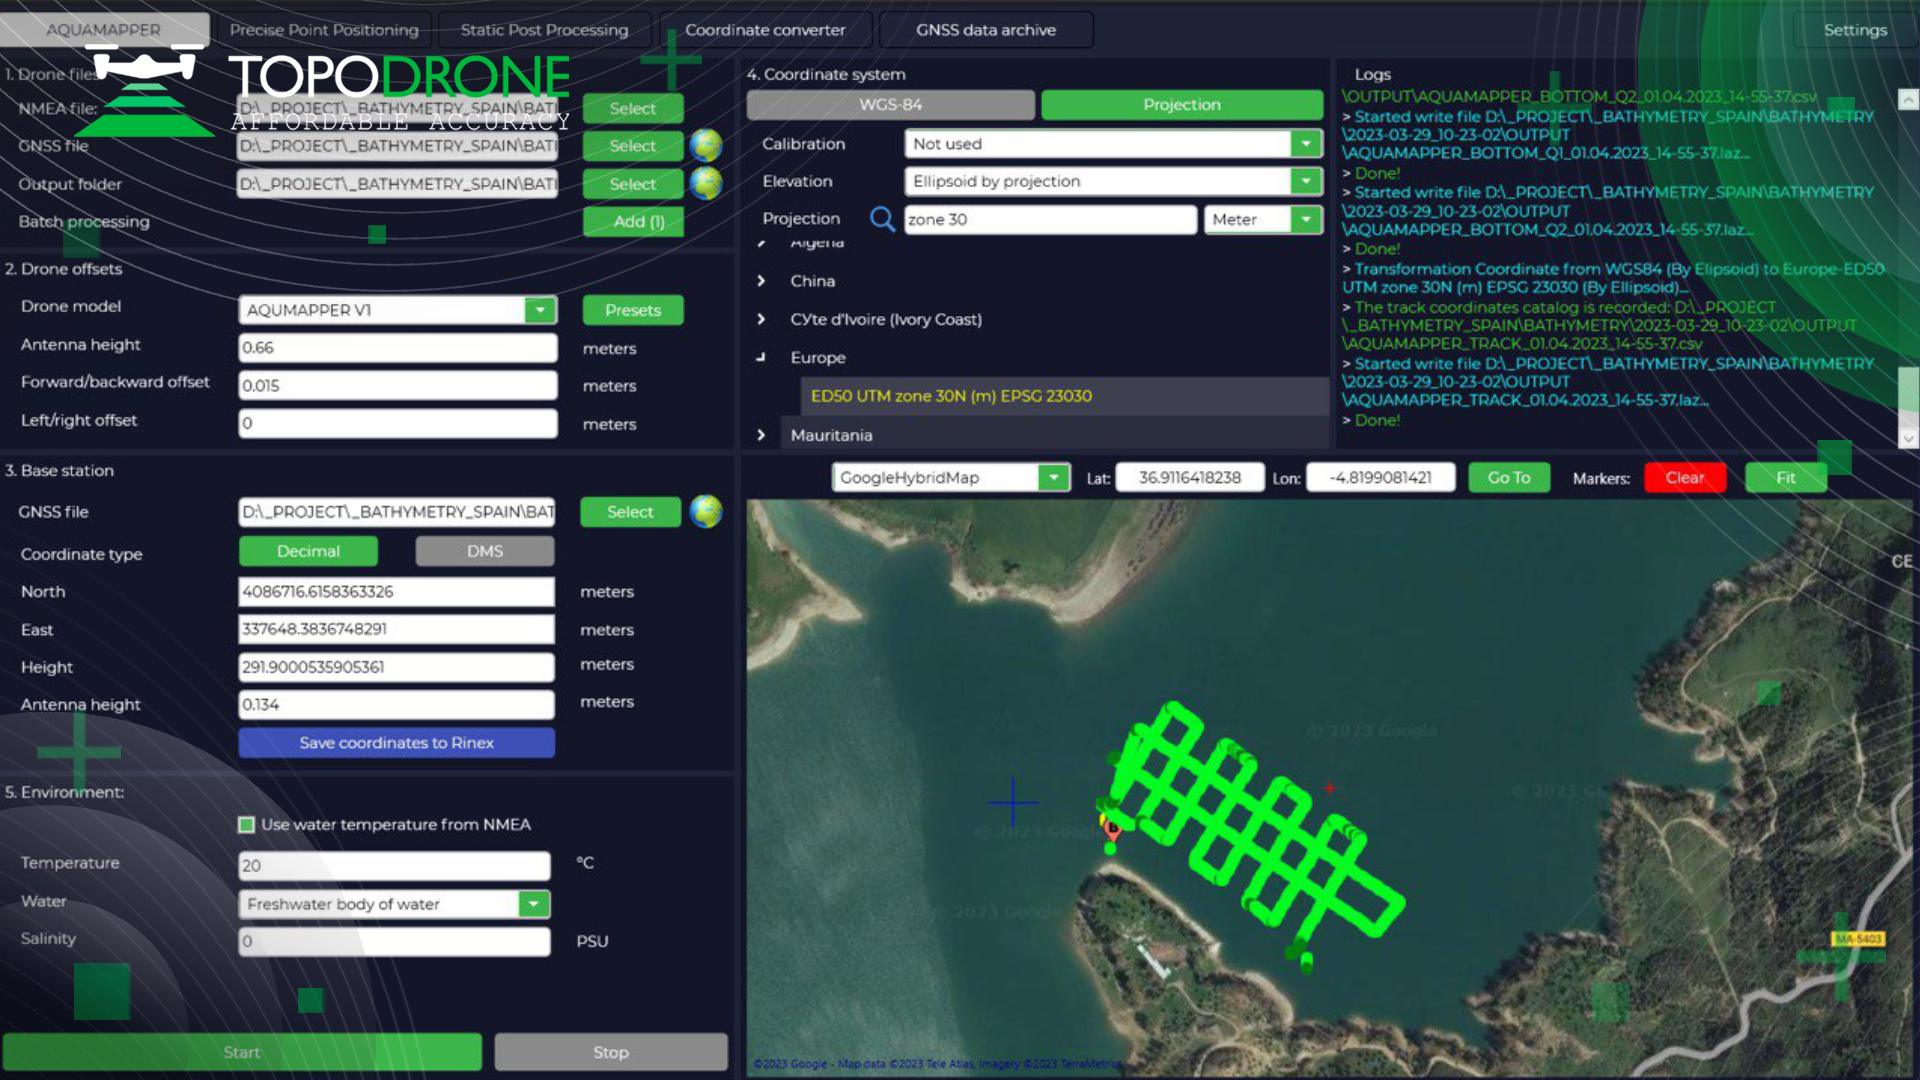Open globe icon beside base station GNSS file
The image size is (1920, 1080).
coord(706,511)
